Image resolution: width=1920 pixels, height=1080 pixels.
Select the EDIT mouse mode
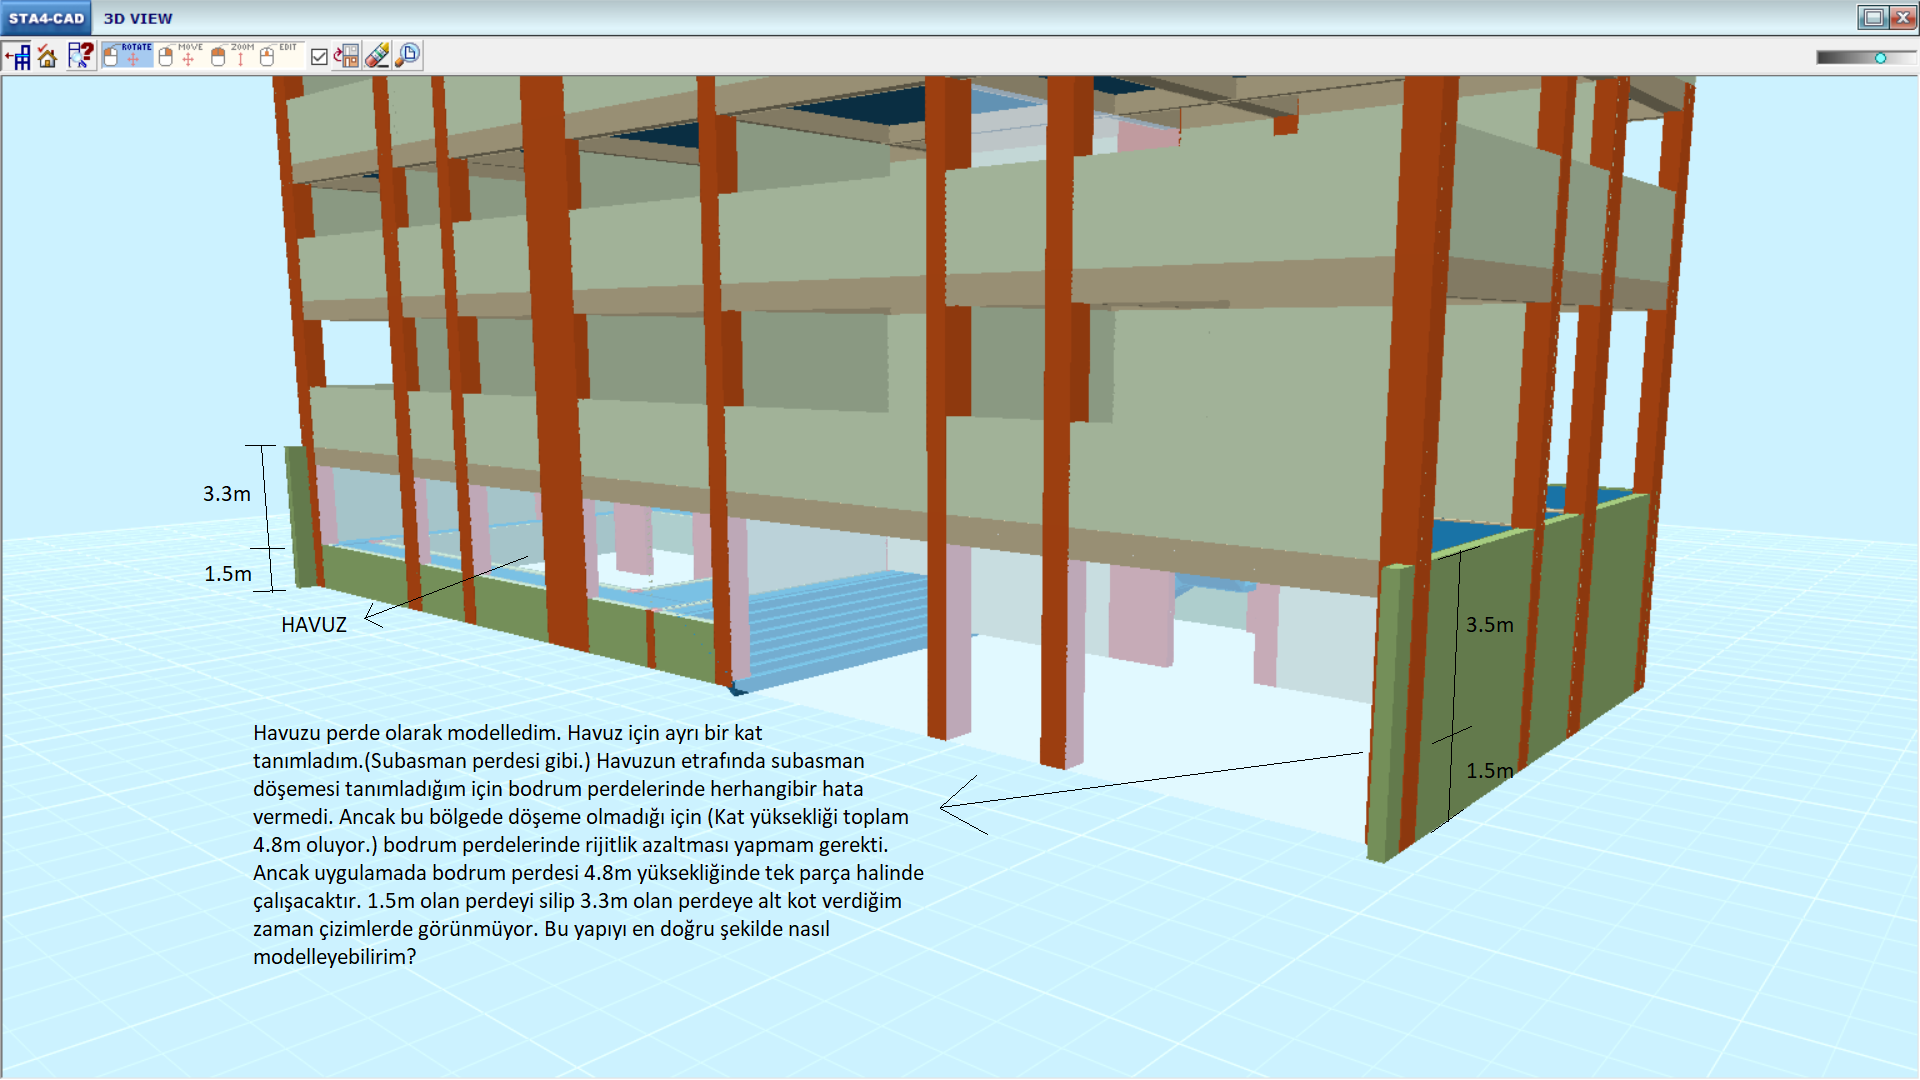coord(278,55)
